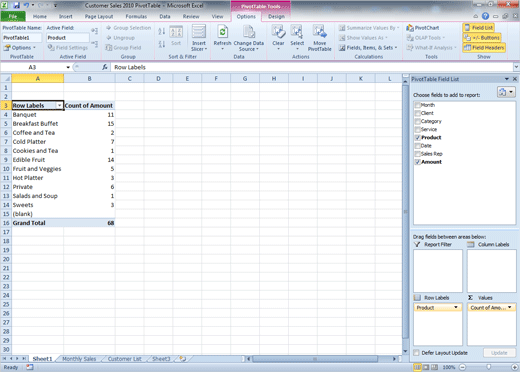Switch to Normal view icon in status bar
The width and height of the screenshot is (520, 372).
[x=417, y=367]
